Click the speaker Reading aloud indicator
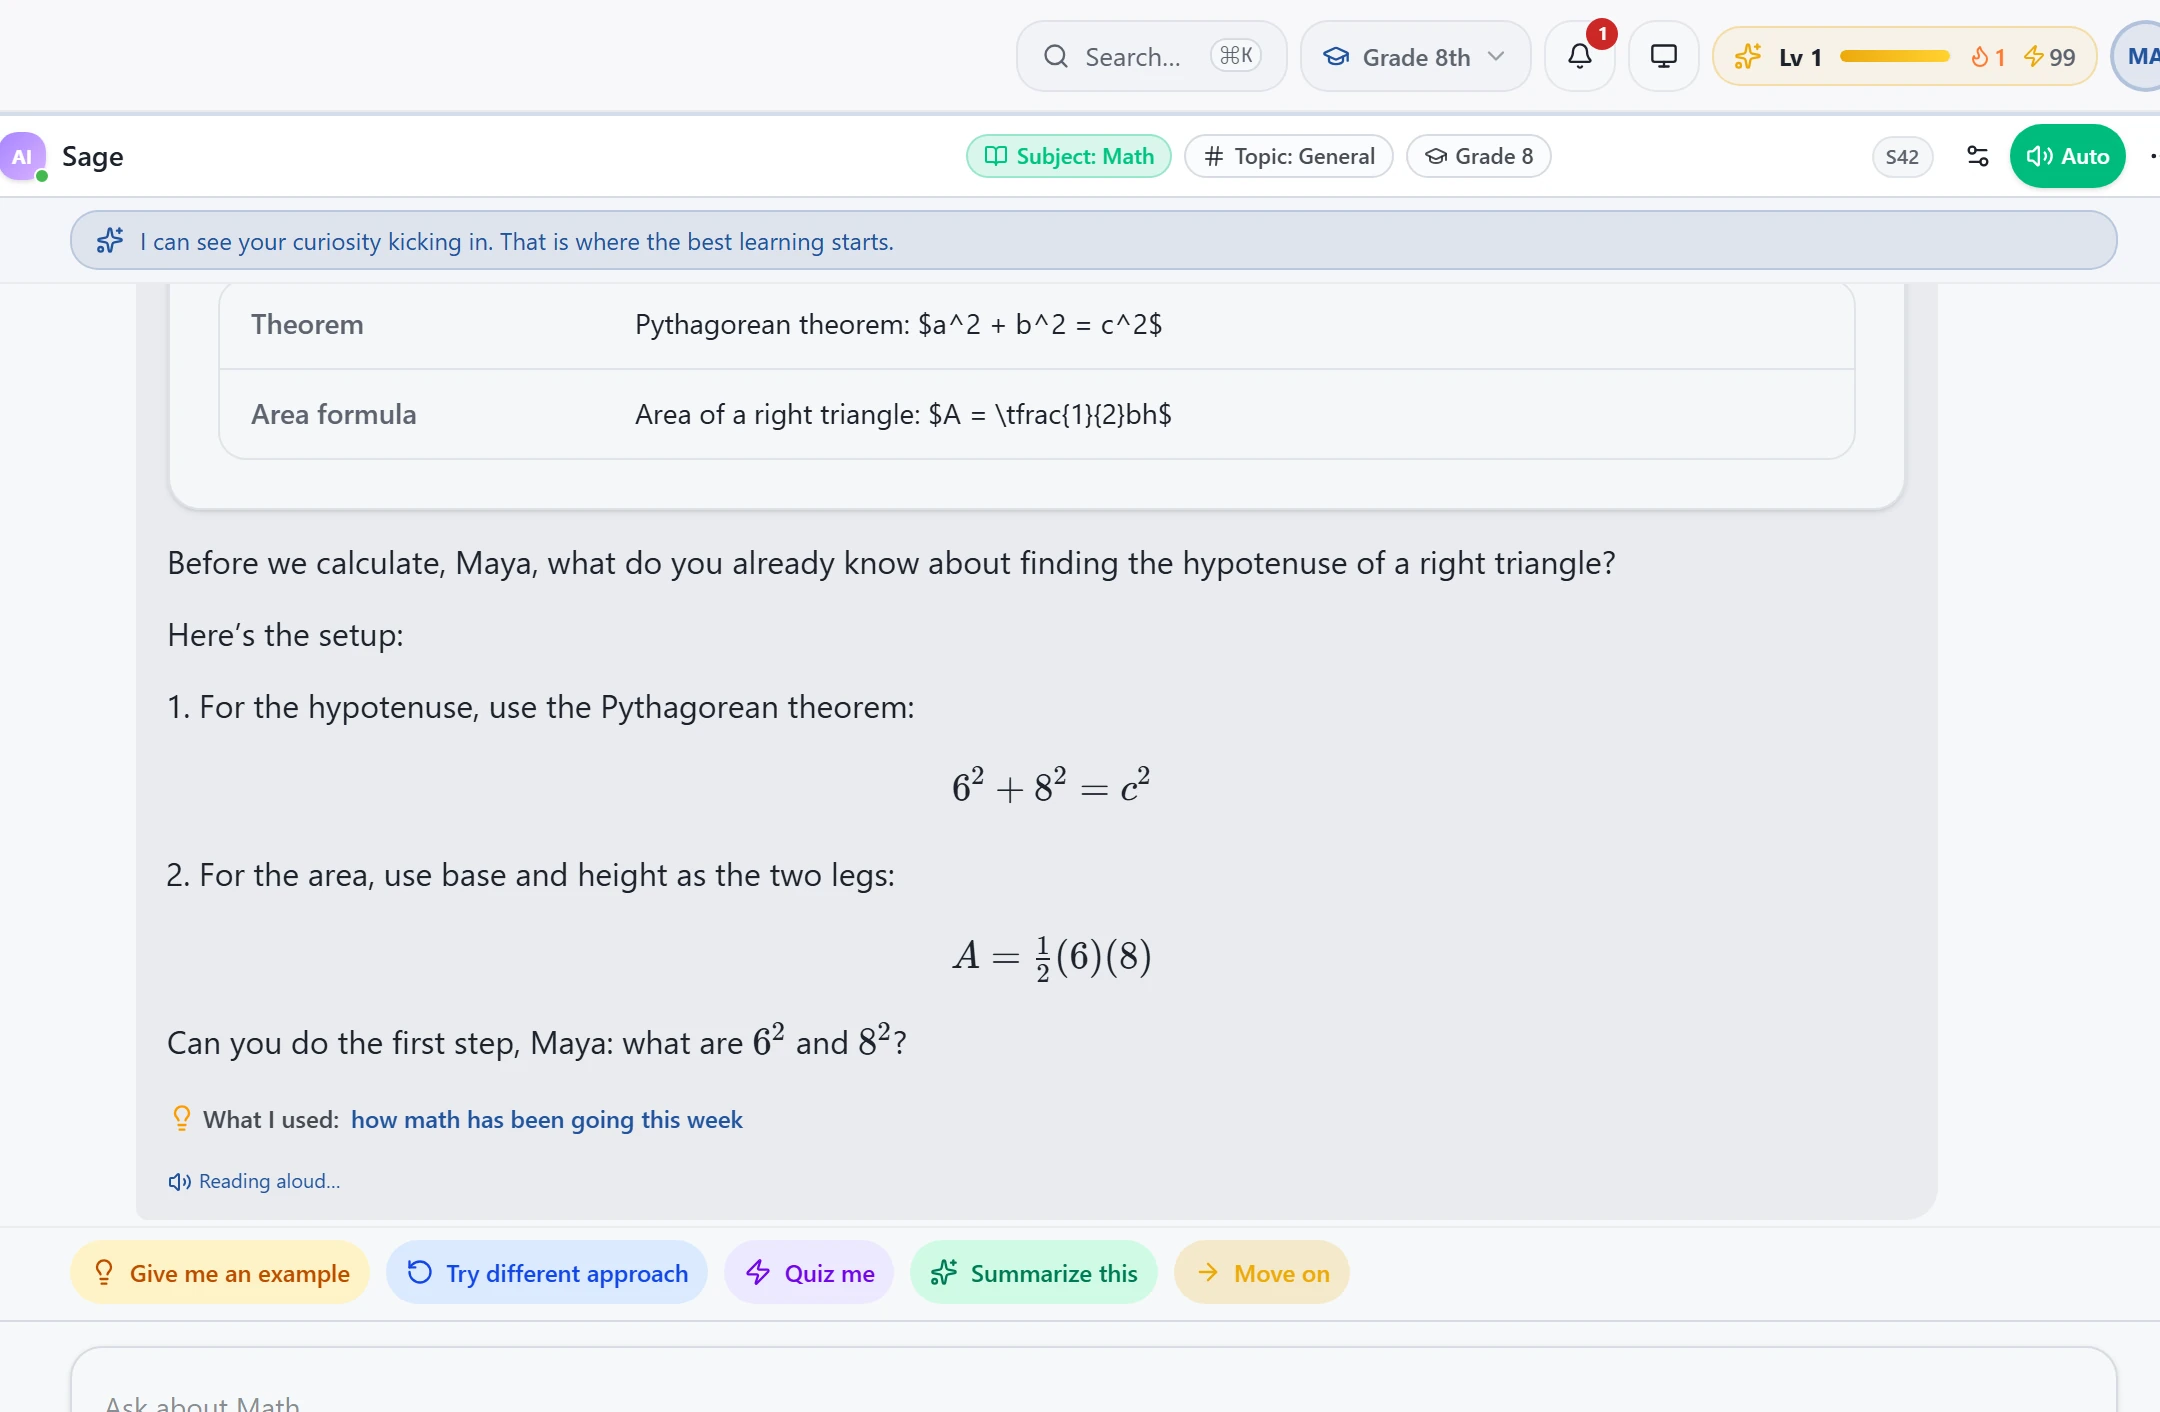 (x=255, y=1181)
